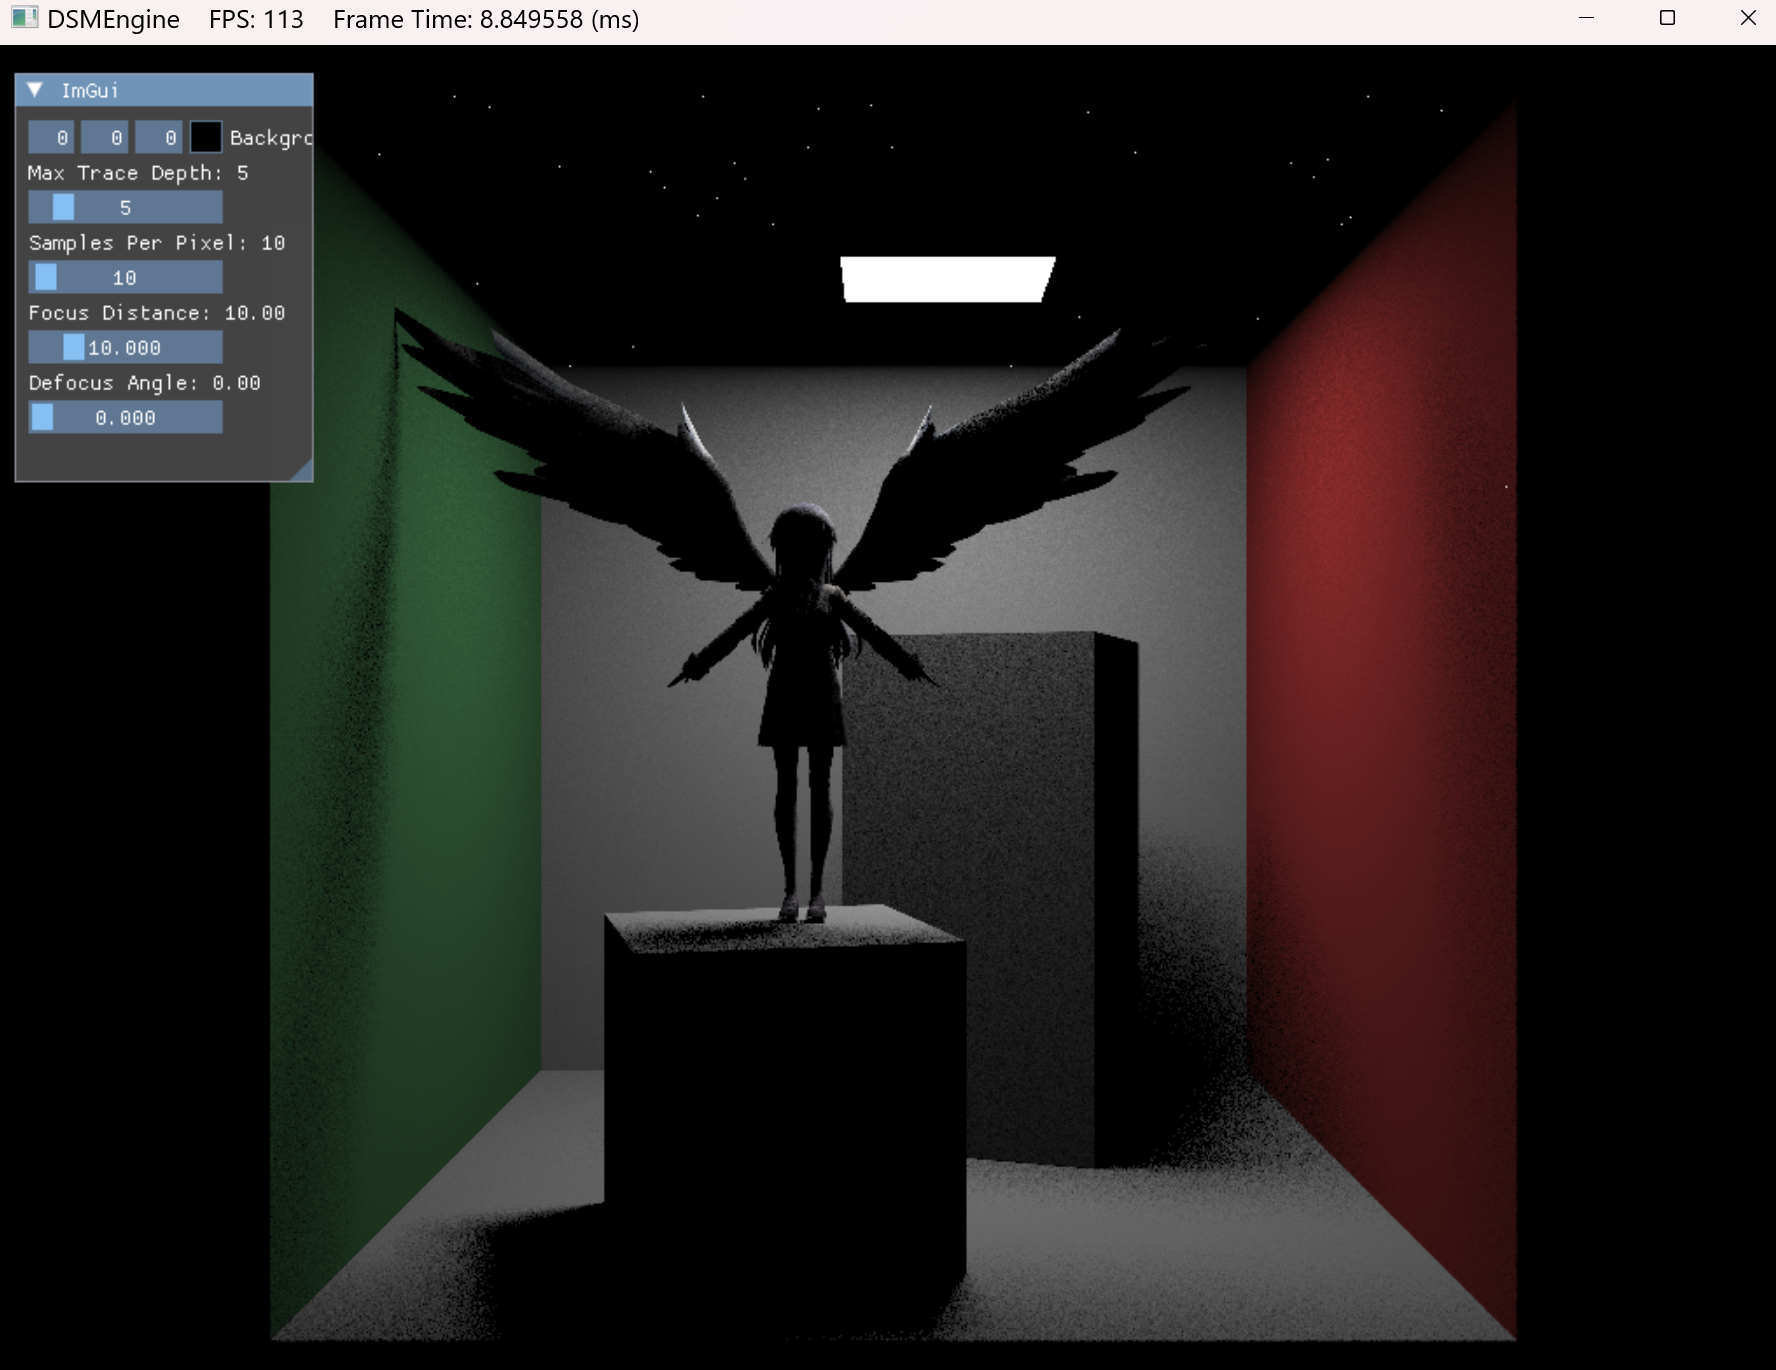This screenshot has height=1370, width=1776.
Task: Maximize the DSMEngine window
Action: [1667, 19]
